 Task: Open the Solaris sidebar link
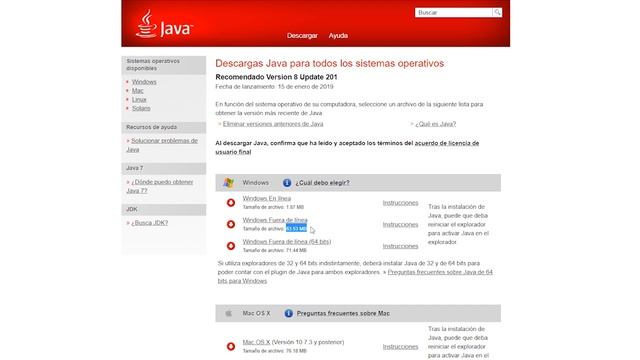pos(141,108)
